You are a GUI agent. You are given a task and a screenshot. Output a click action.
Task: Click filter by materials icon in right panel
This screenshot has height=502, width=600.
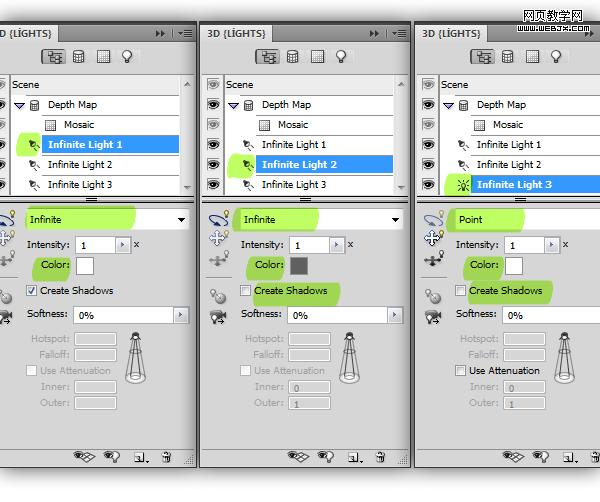532,57
